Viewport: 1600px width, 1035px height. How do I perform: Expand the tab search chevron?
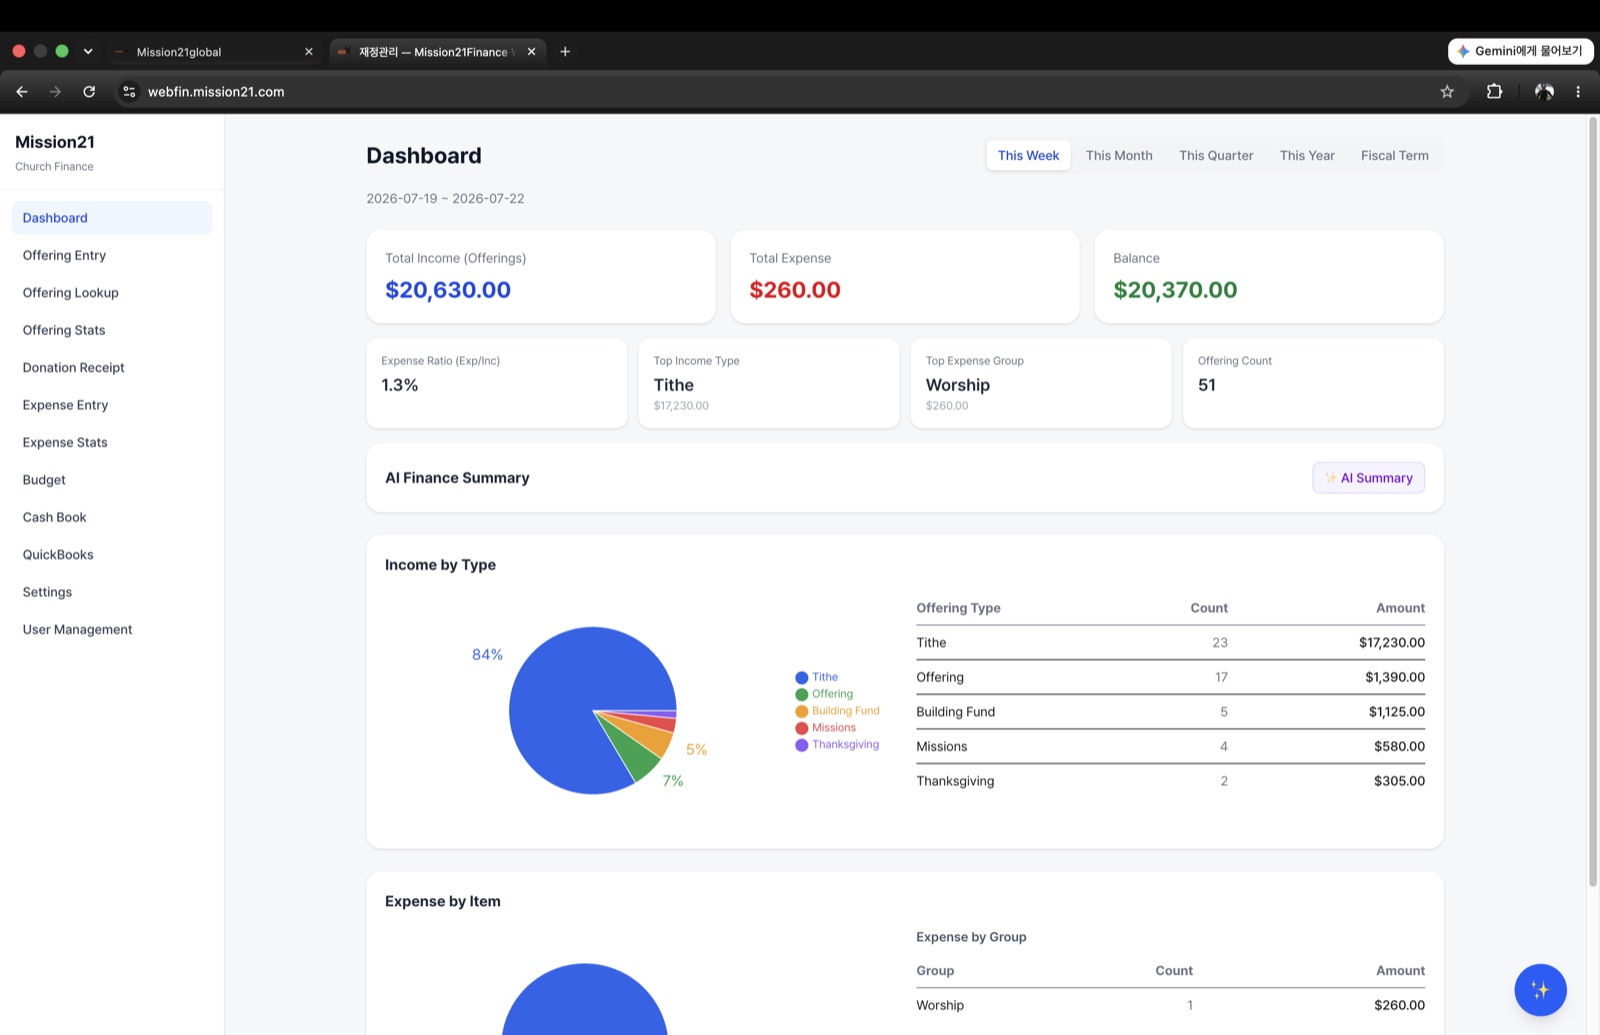(x=88, y=52)
